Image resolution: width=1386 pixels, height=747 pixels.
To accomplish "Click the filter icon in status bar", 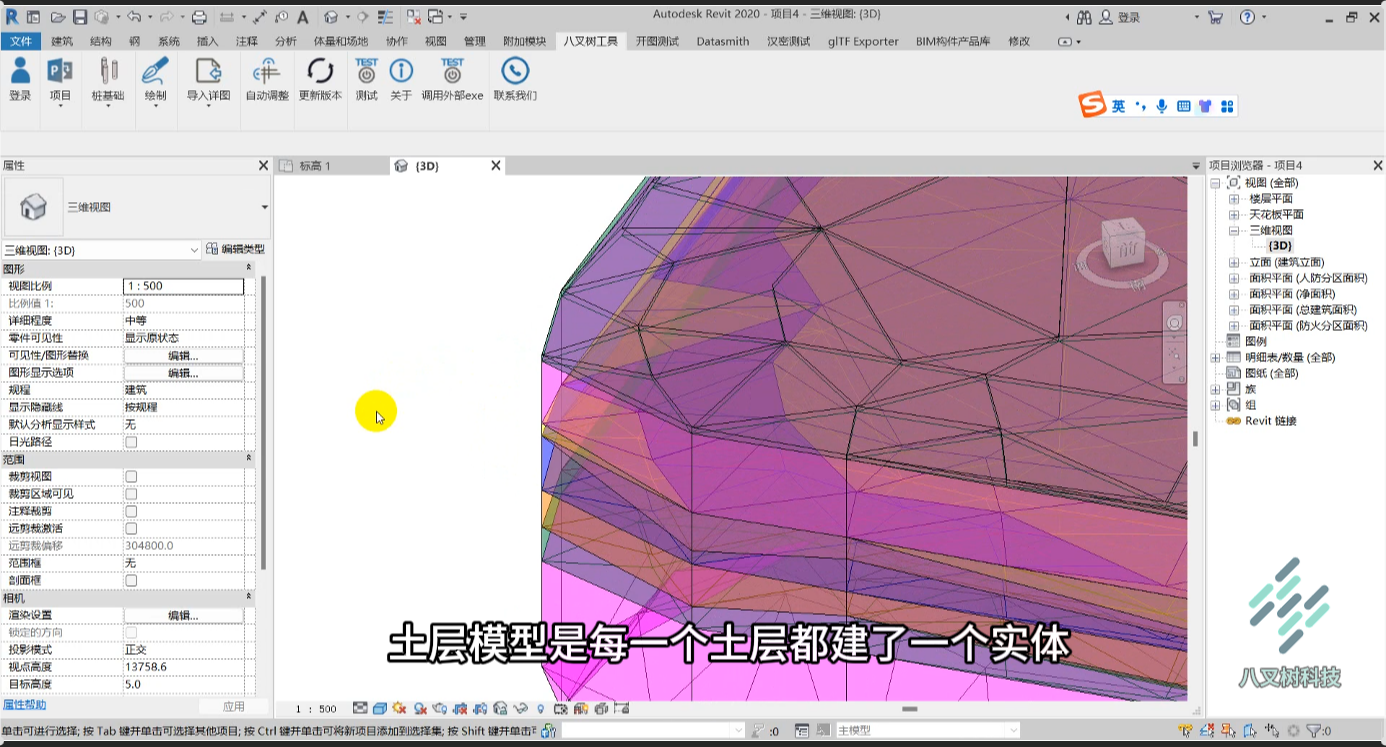I will (1313, 731).
